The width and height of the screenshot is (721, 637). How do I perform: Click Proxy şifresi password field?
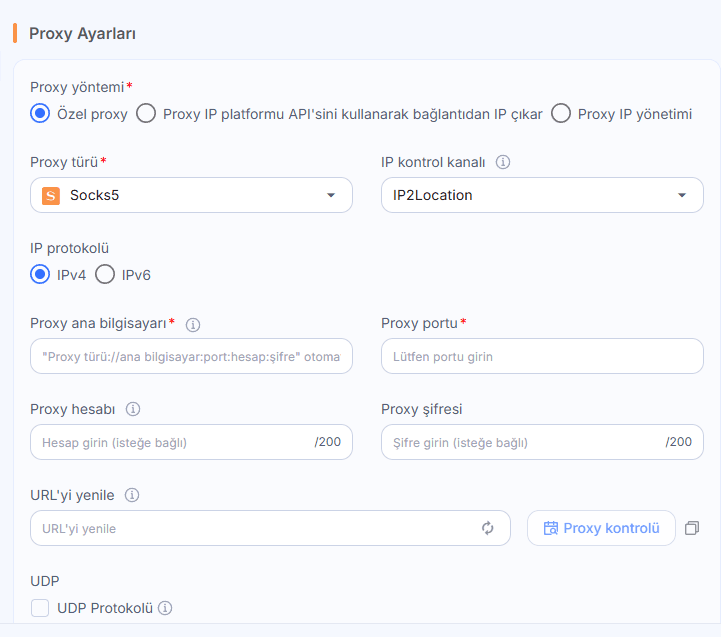pos(542,442)
